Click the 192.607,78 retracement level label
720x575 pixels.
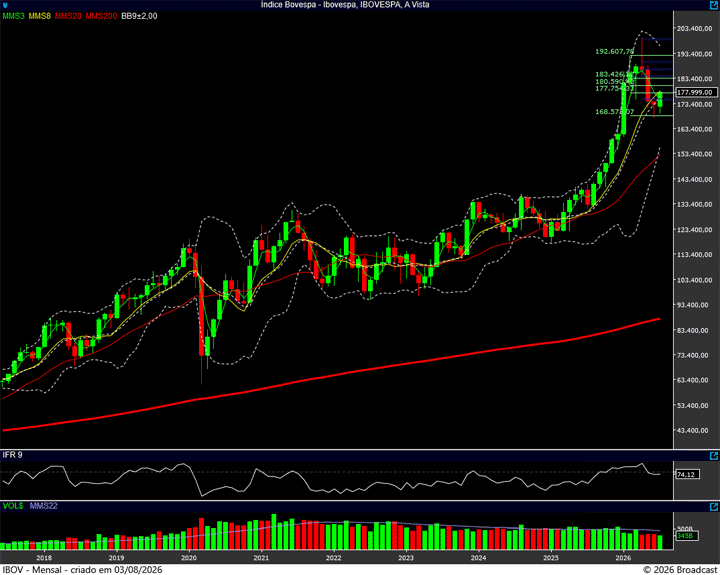click(x=614, y=51)
